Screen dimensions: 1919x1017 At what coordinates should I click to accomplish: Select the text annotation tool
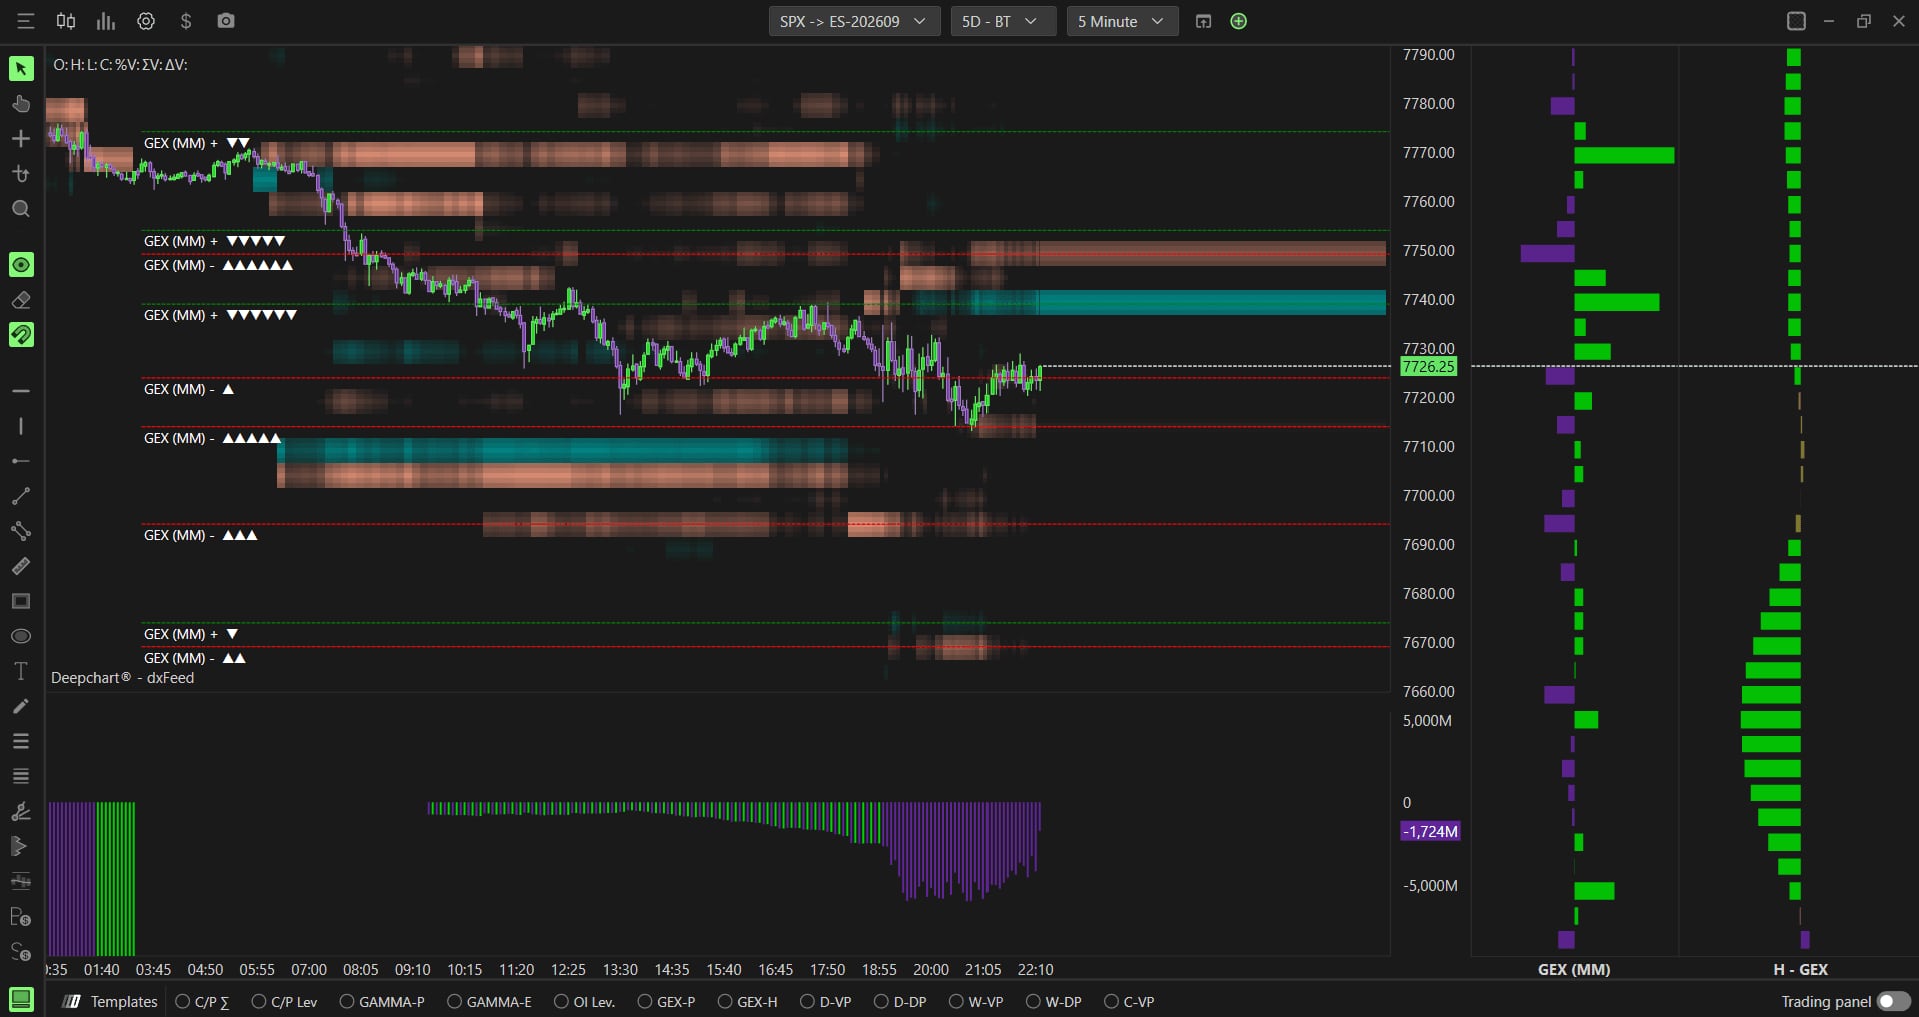pyautogui.click(x=21, y=671)
